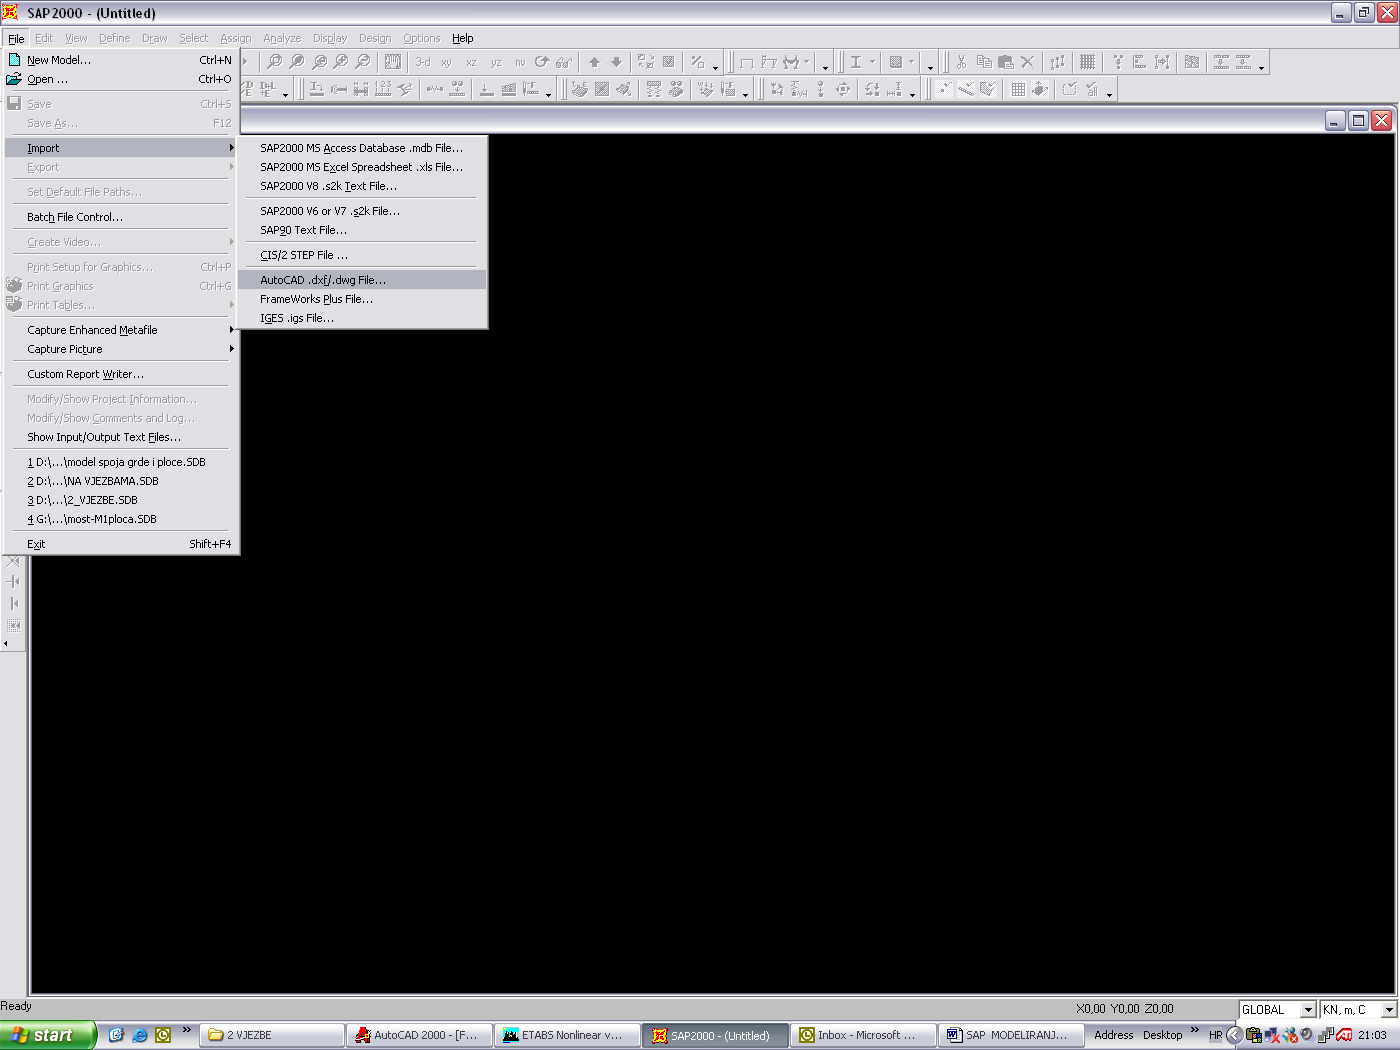1400x1050 pixels.
Task: Open the New Model document icon
Action: (14, 60)
